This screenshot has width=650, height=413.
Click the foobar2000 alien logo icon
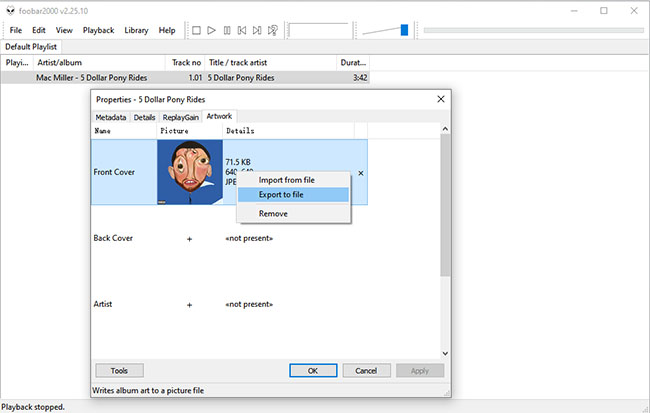click(10, 11)
